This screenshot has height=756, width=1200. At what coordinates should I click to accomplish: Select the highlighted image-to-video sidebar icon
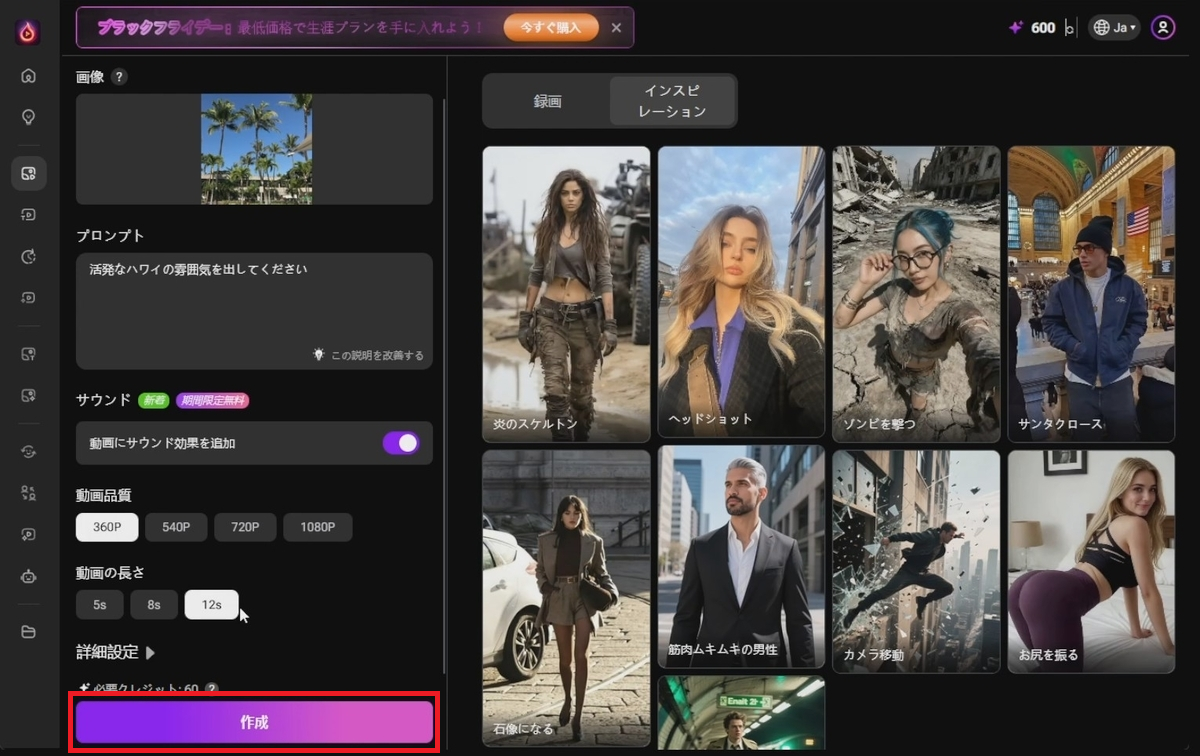[28, 173]
